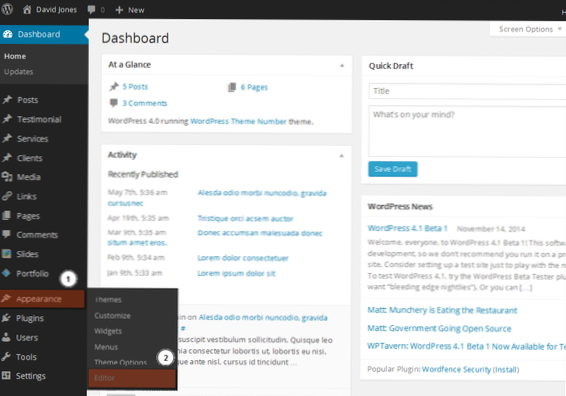
Task: Open Lorem dolor consectetuer post link
Action: [243, 258]
